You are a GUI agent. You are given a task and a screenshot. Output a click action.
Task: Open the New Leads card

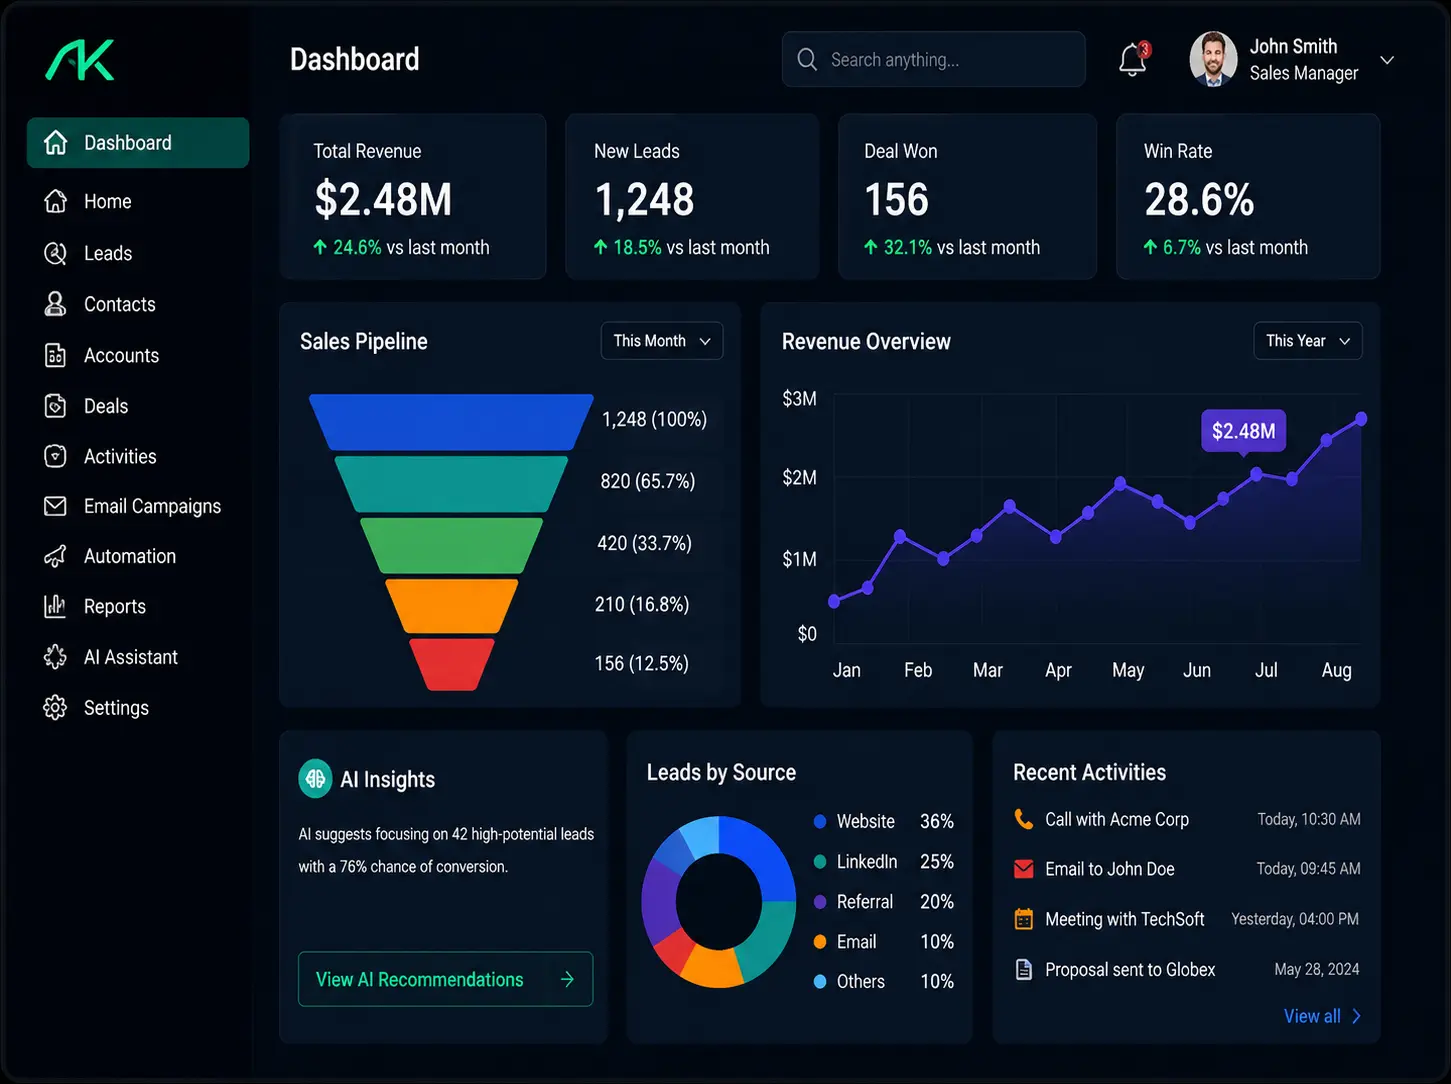pyautogui.click(x=692, y=196)
